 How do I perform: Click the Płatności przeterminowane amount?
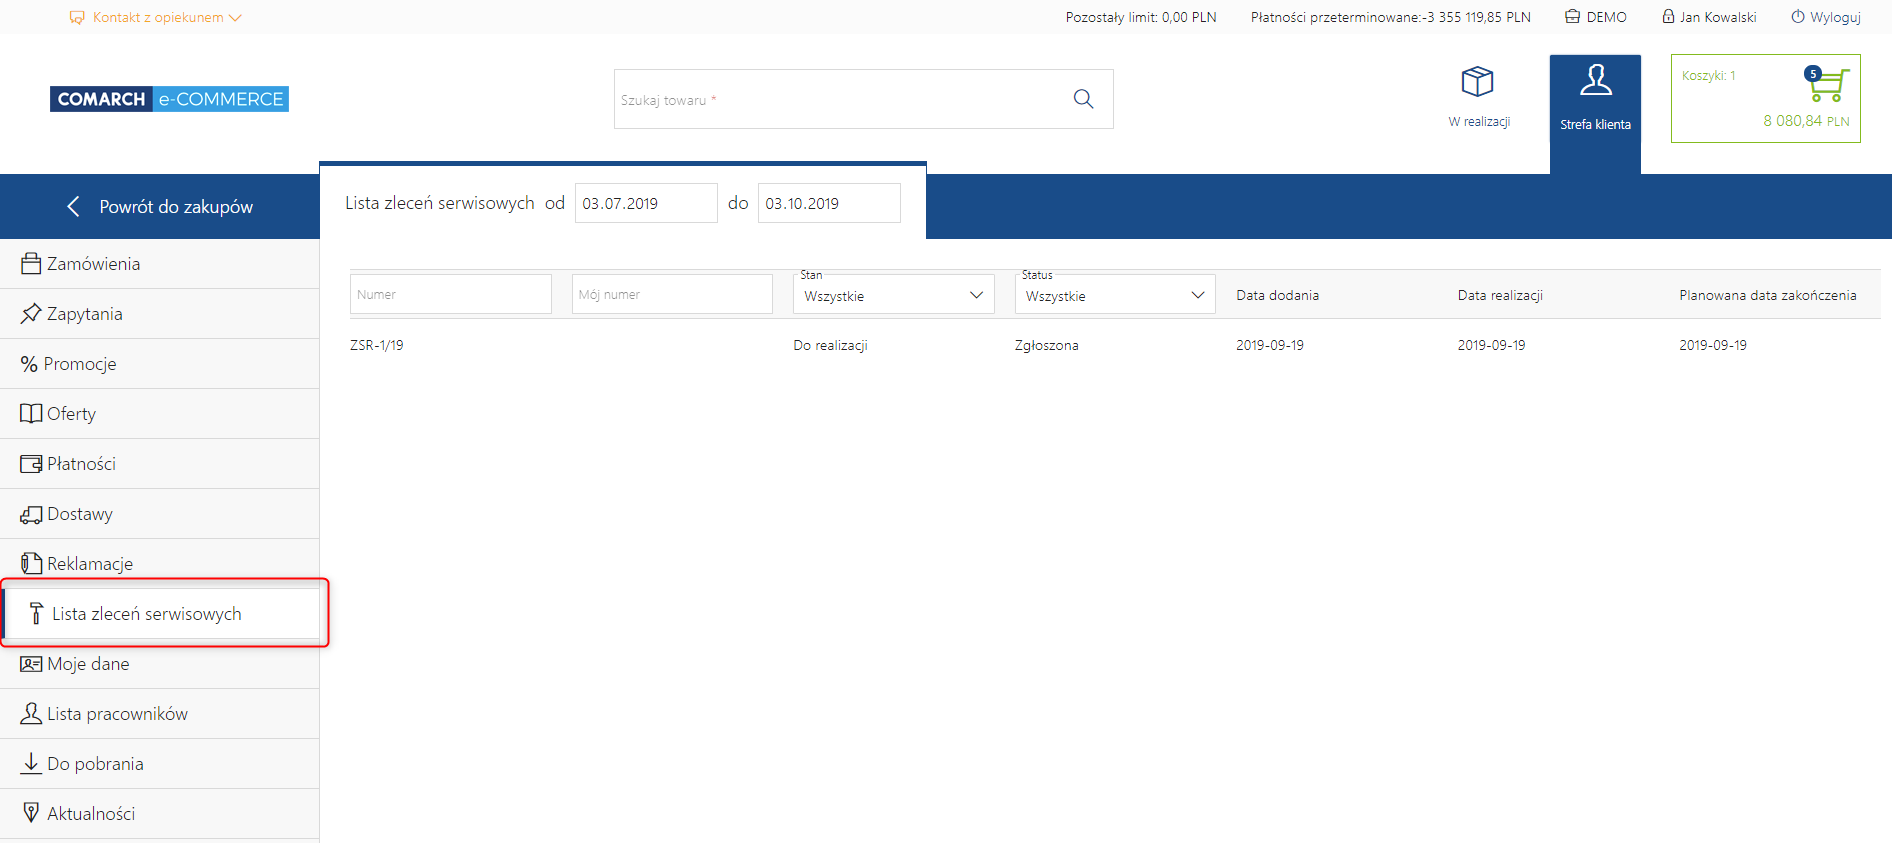pyautogui.click(x=1391, y=17)
